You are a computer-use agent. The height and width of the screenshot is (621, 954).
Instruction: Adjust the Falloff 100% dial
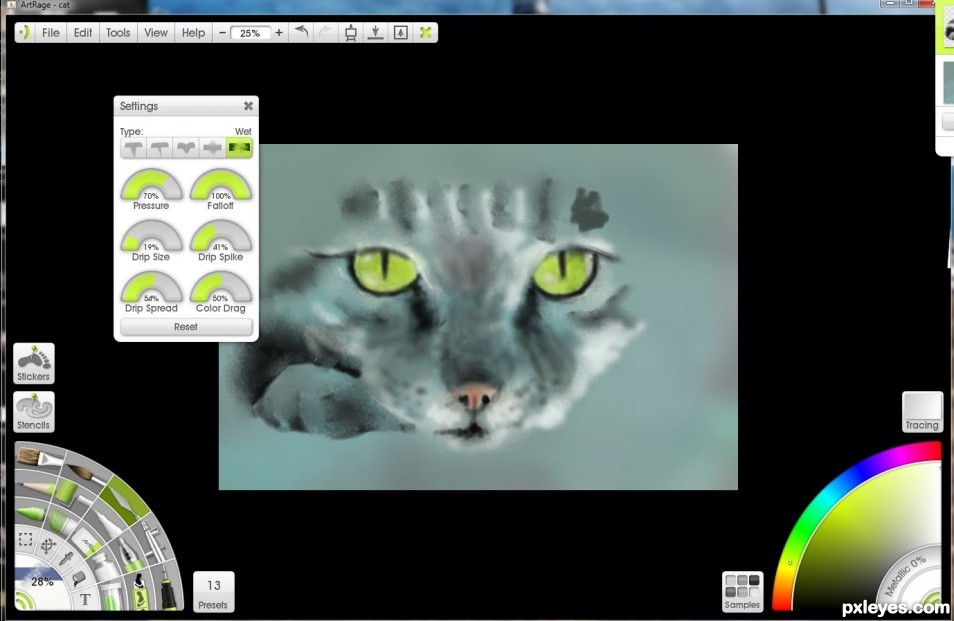(221, 185)
